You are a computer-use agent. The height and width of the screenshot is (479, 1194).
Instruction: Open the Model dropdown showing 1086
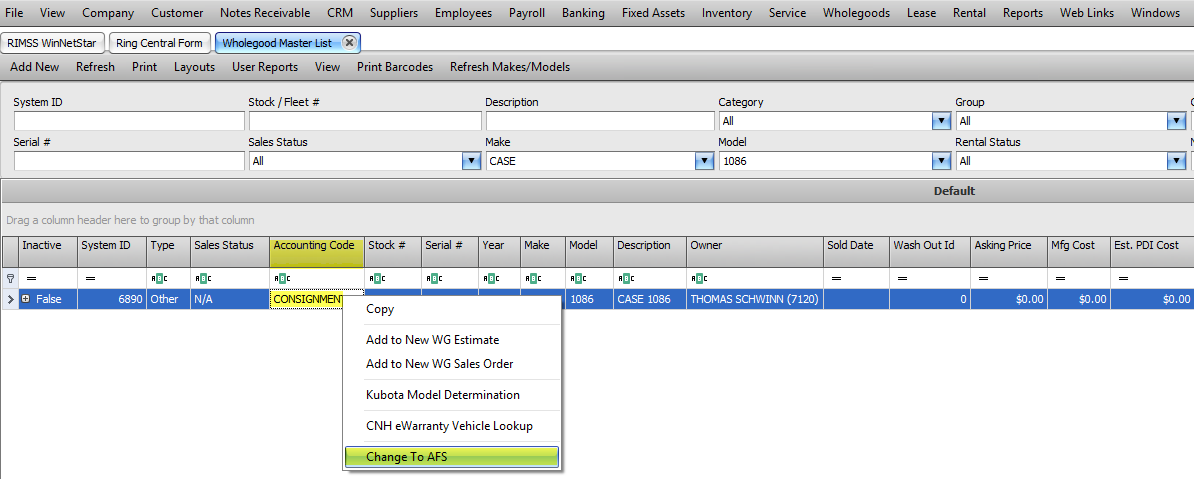(x=942, y=161)
